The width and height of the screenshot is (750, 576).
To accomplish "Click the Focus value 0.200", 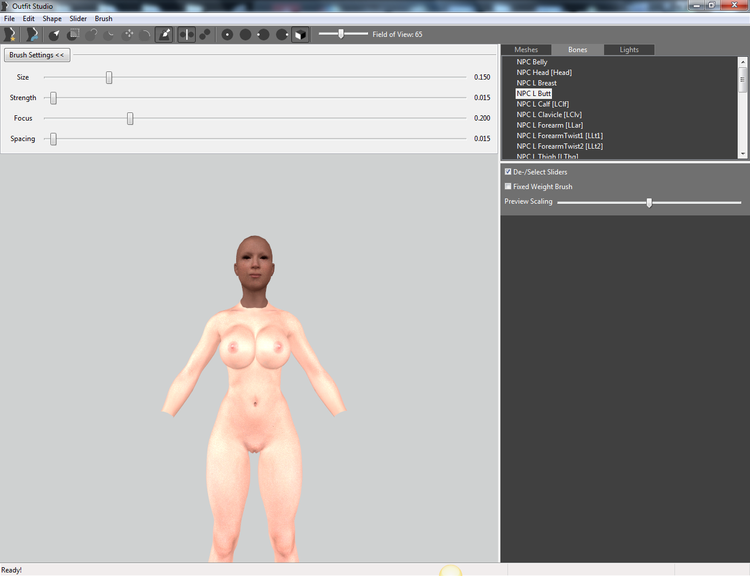I will (x=482, y=118).
